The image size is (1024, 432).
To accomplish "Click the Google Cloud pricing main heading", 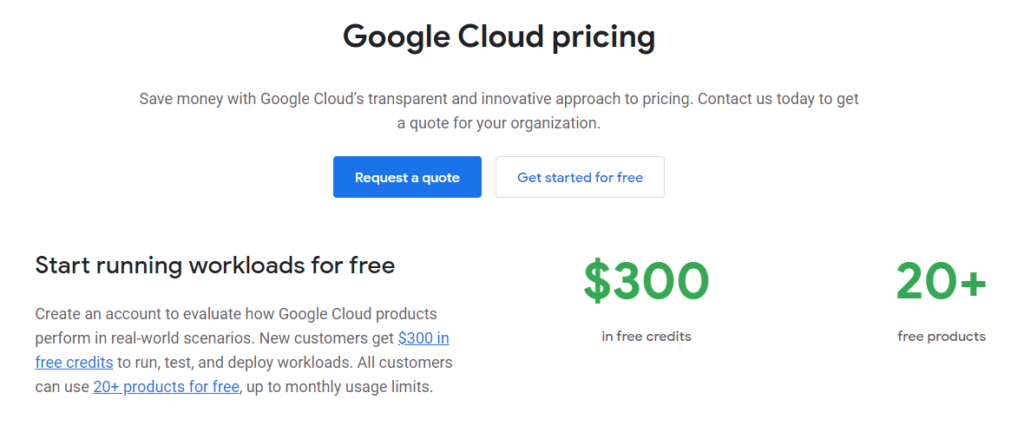I will point(499,37).
